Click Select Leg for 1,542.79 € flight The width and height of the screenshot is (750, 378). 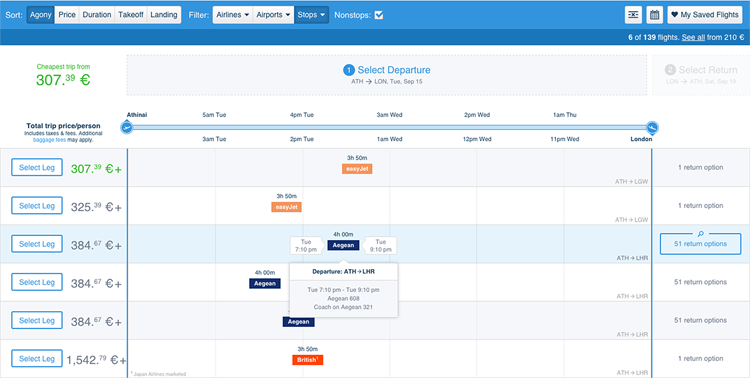coord(37,358)
